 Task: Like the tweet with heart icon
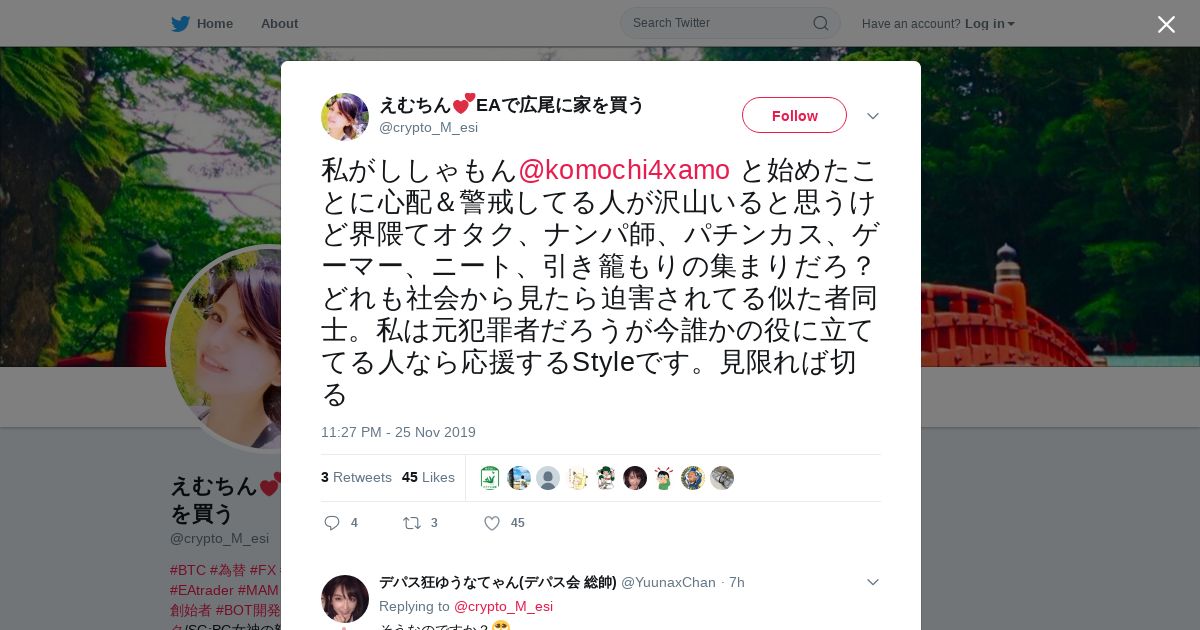point(492,522)
